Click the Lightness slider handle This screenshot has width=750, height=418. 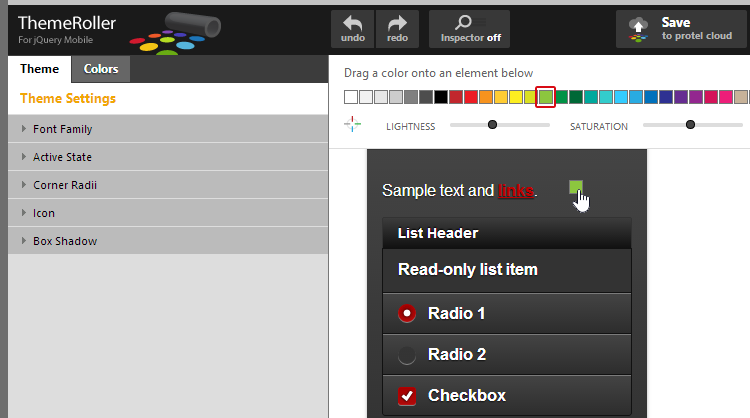click(x=492, y=125)
